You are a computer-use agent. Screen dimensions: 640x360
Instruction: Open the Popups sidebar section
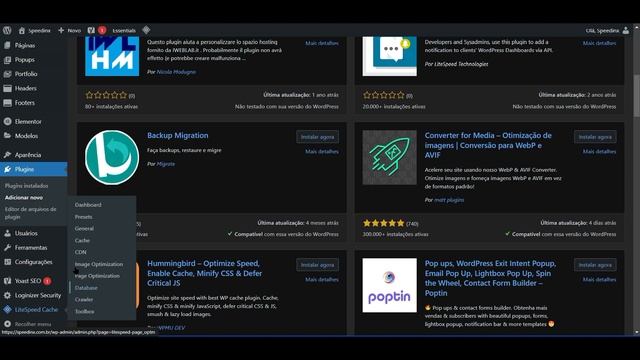coord(24,60)
